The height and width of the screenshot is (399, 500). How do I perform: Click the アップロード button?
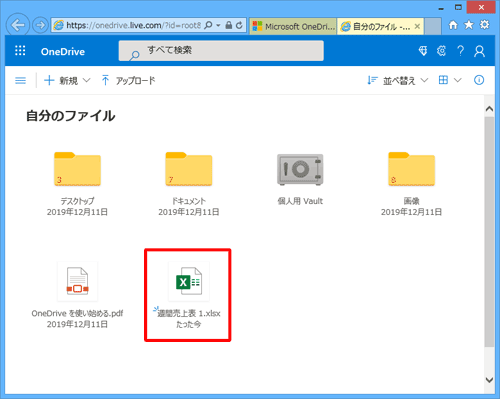[128, 80]
